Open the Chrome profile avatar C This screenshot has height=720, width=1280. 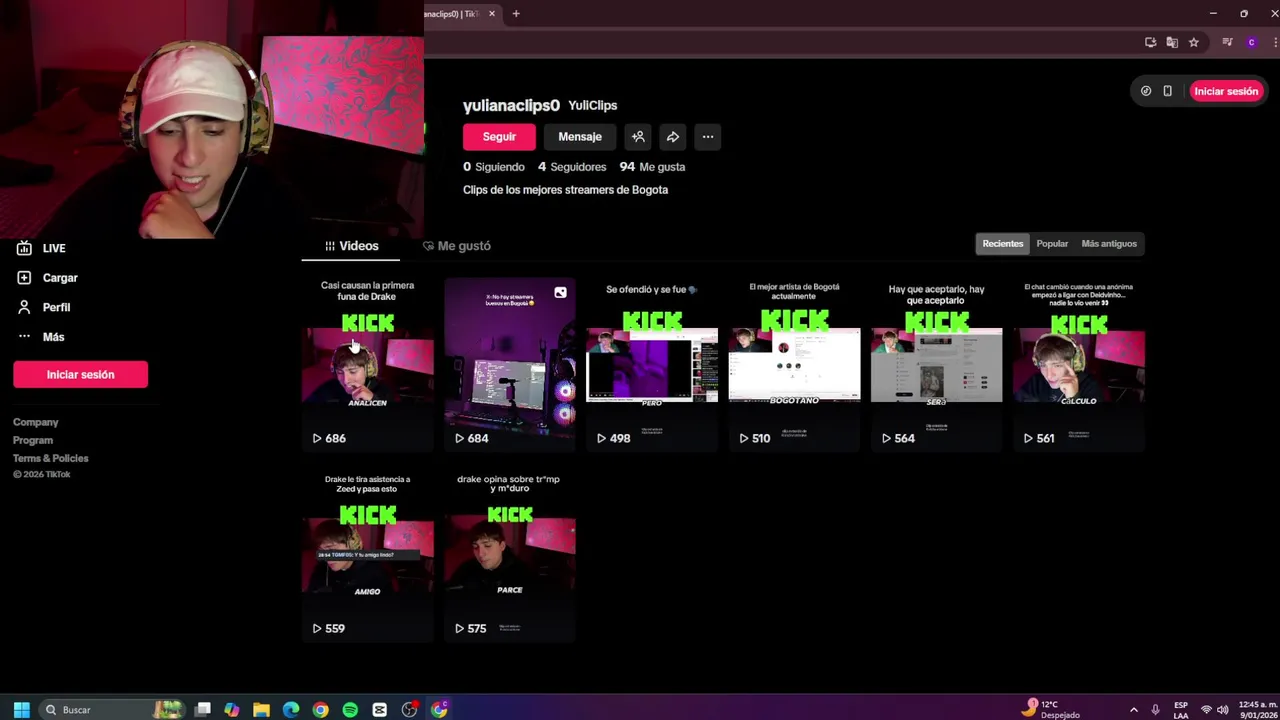(x=1251, y=42)
